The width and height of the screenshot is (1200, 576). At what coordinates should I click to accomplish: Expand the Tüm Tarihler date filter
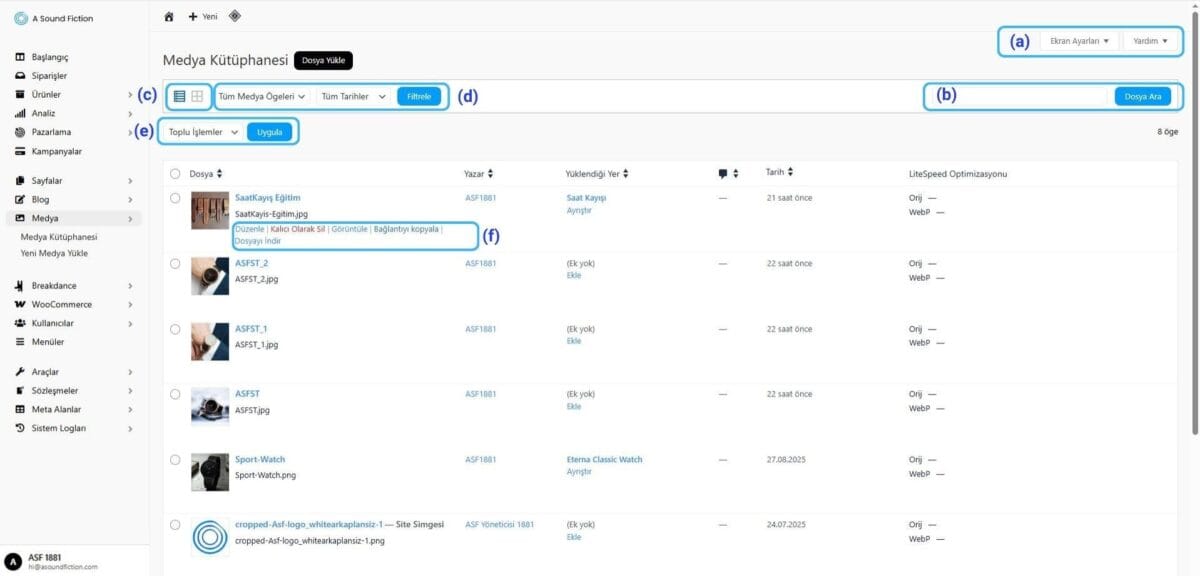pyautogui.click(x=353, y=97)
